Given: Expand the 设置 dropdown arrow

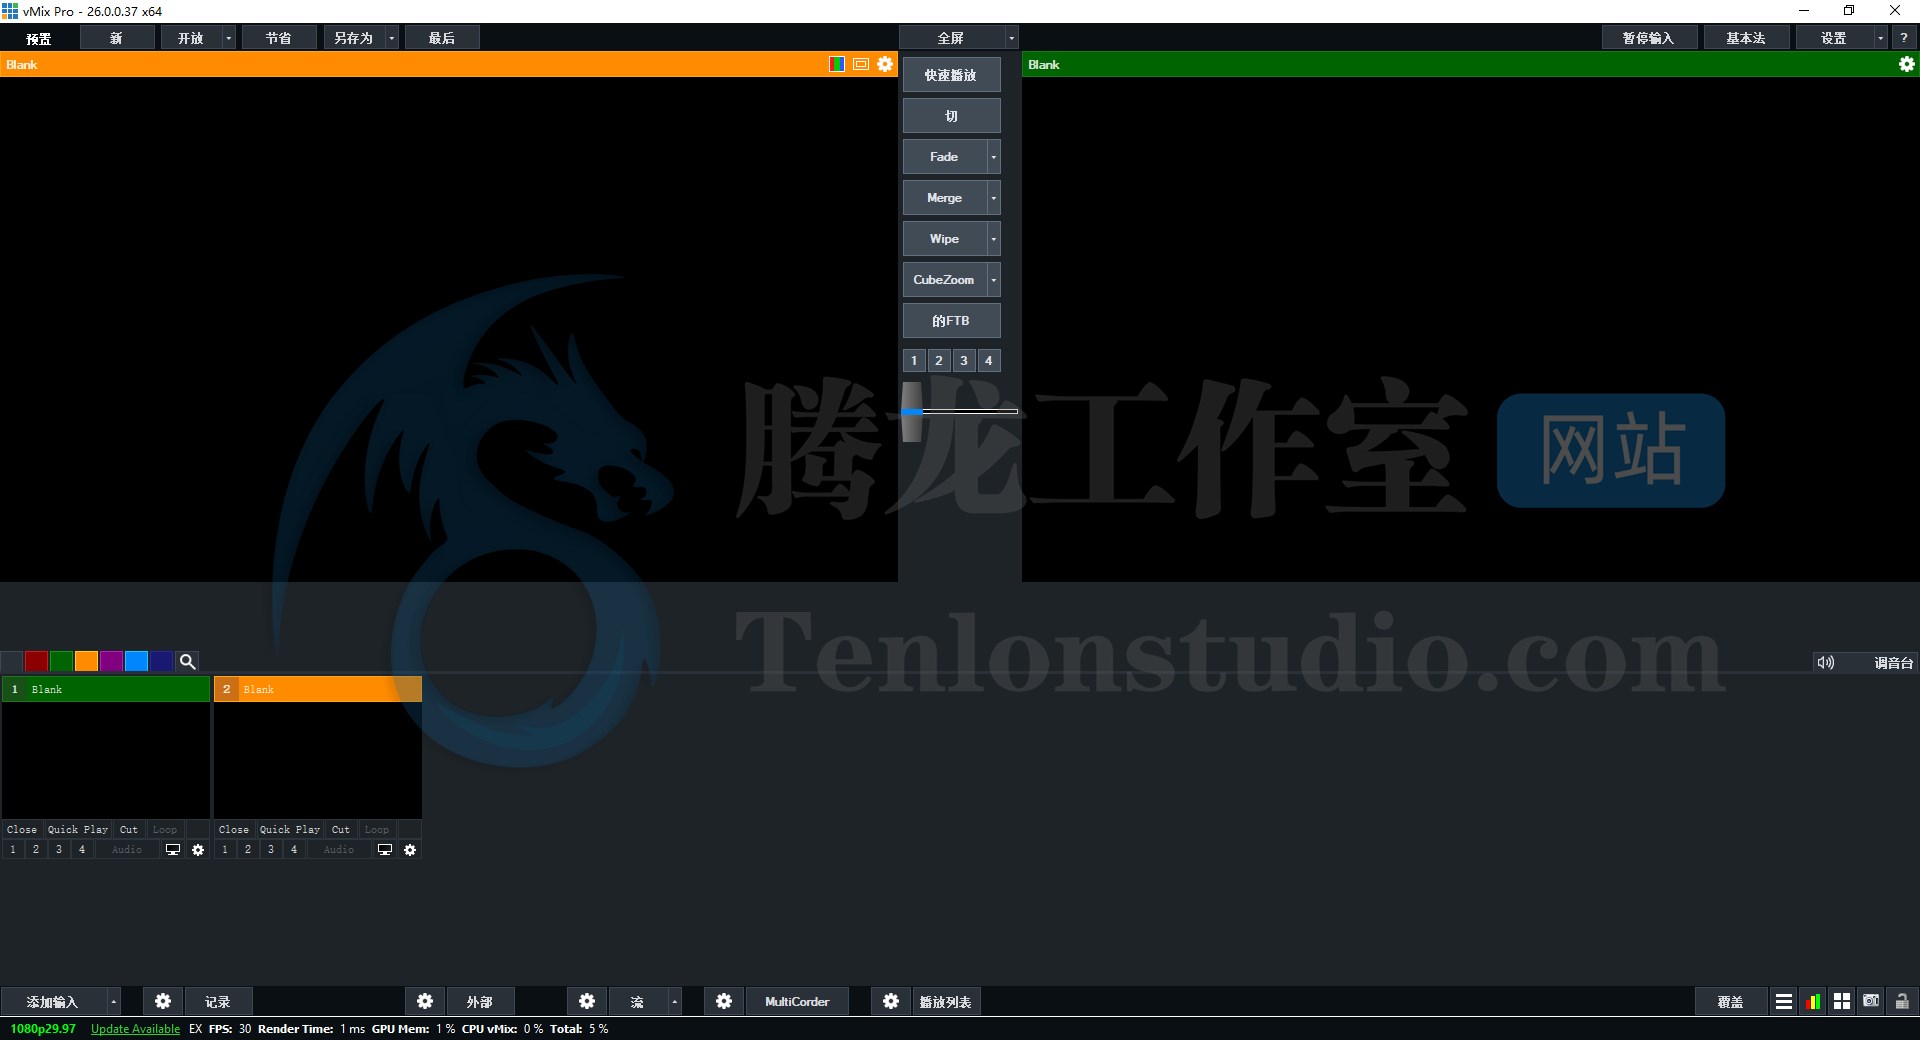Looking at the screenshot, I should tap(1881, 38).
